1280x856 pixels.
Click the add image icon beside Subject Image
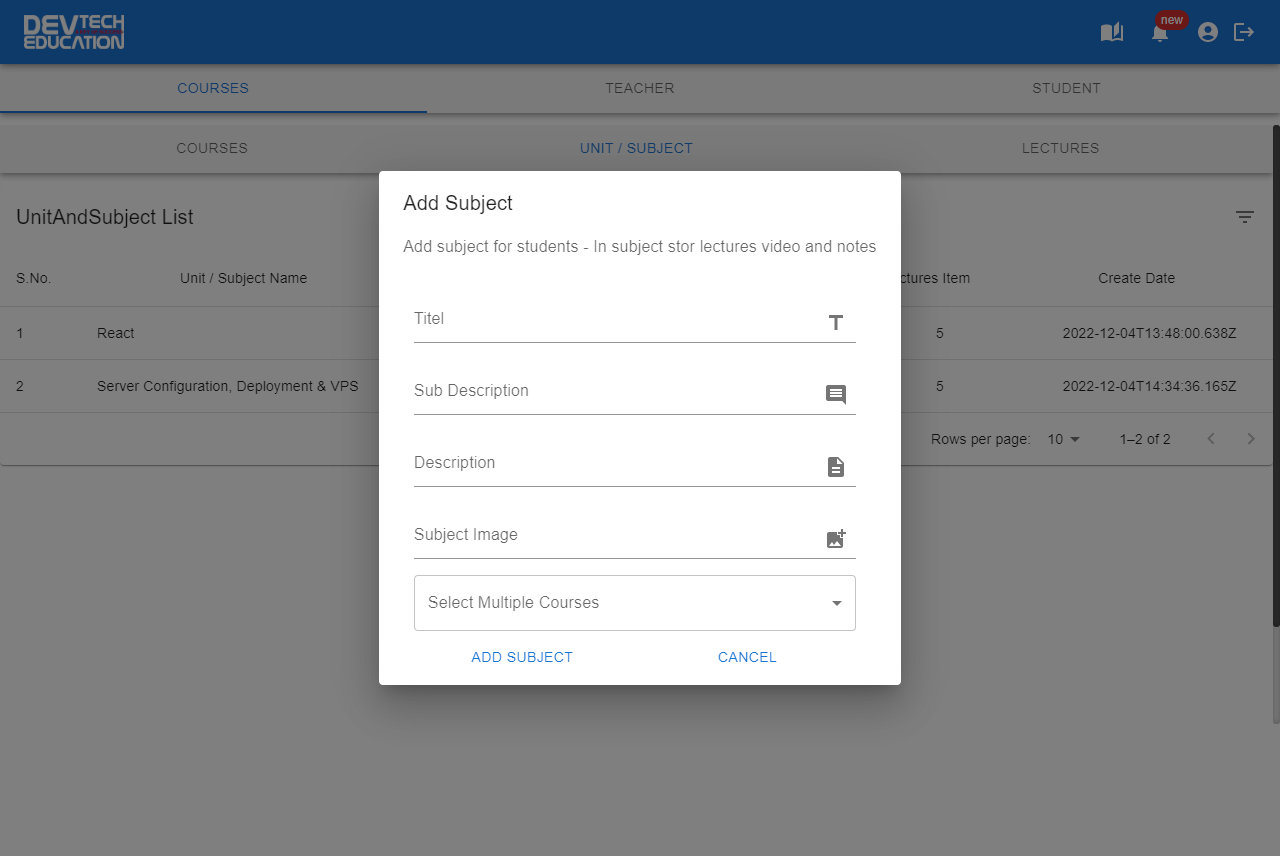[x=836, y=538]
